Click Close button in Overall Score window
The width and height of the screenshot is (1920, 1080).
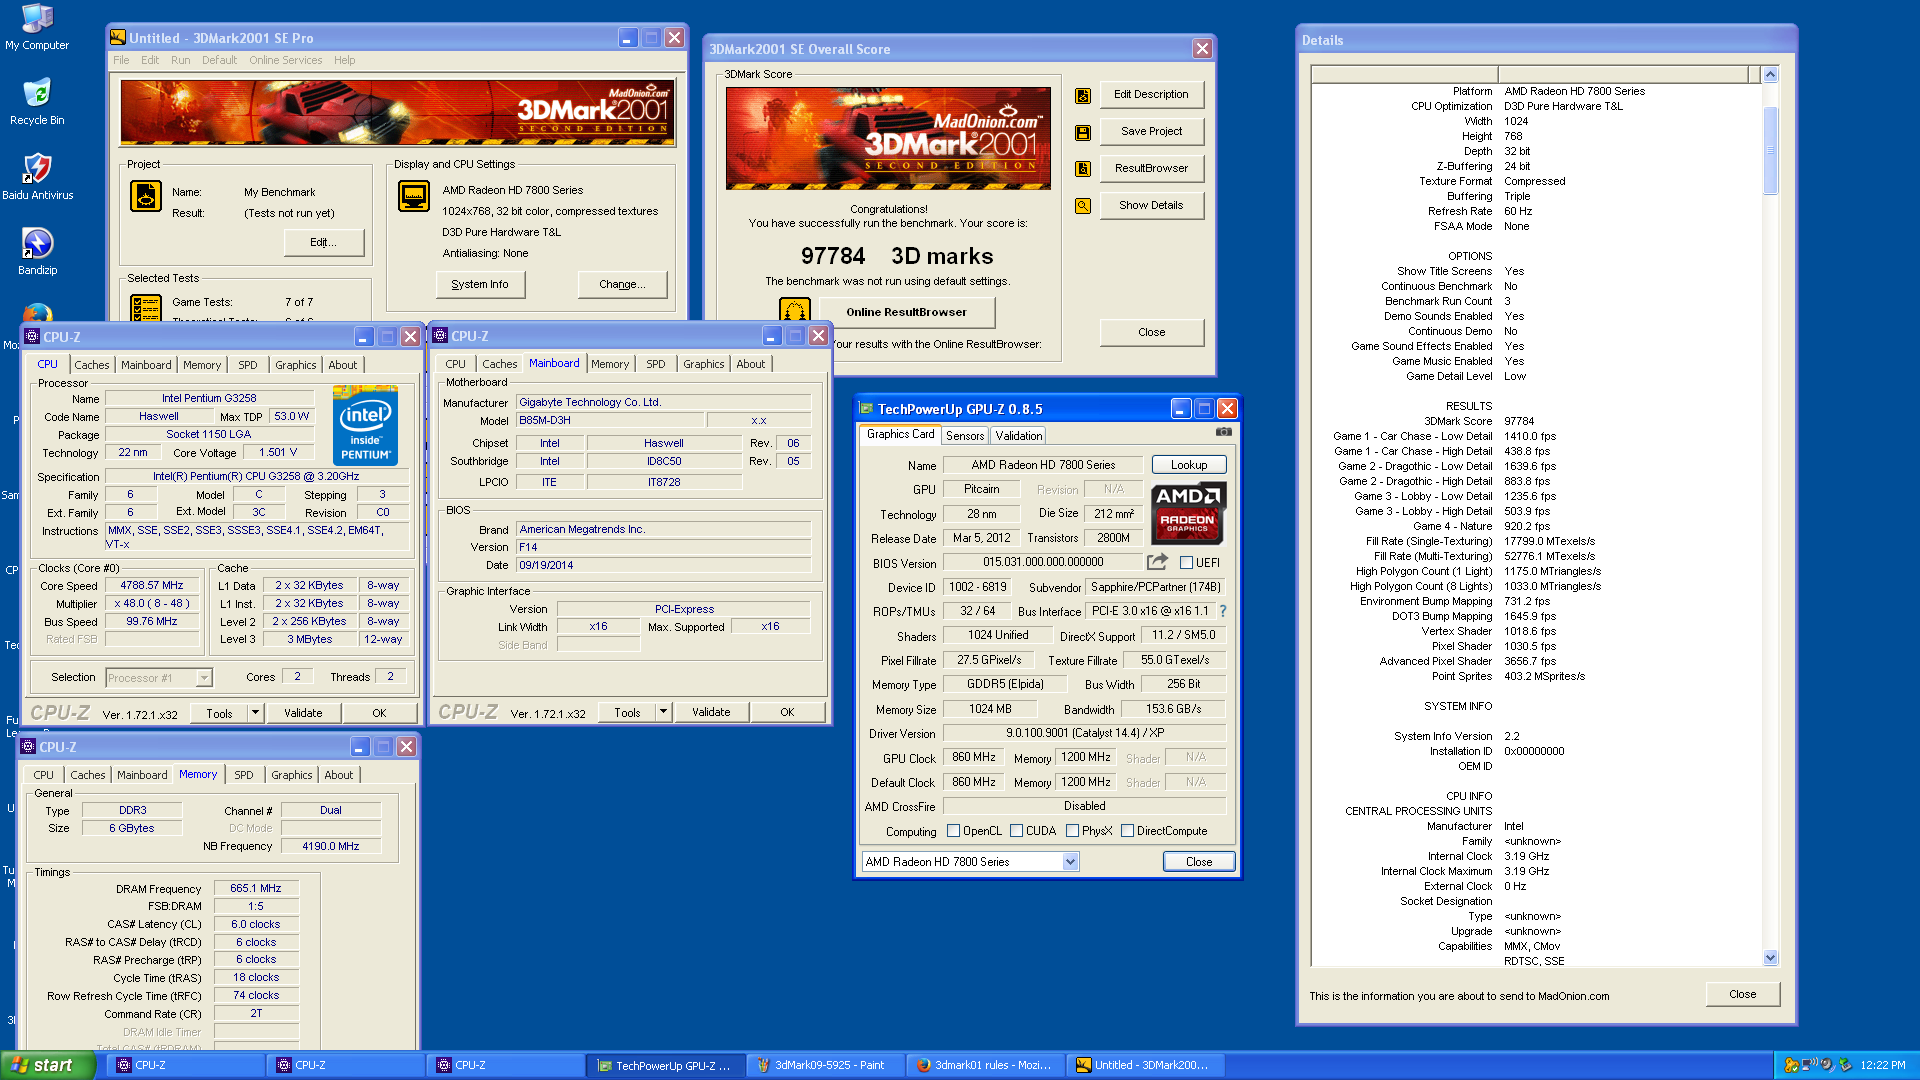1151,333
